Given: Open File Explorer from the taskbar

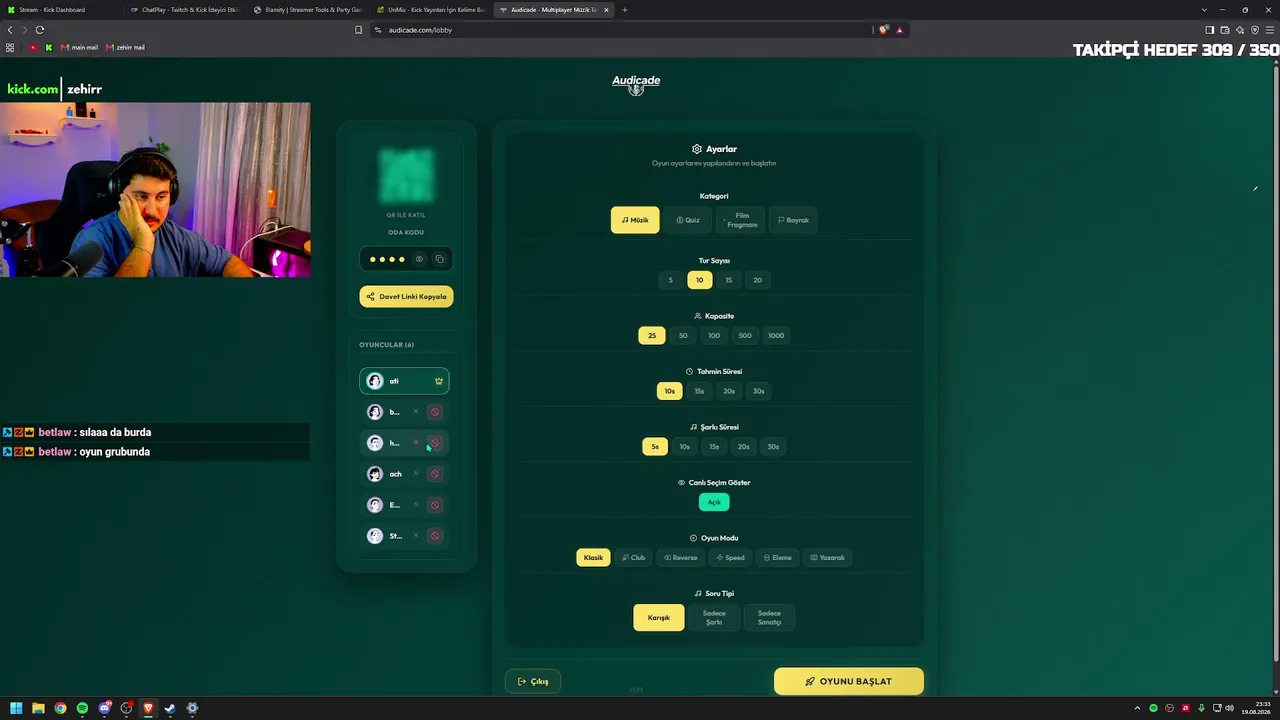Looking at the screenshot, I should coord(38,708).
